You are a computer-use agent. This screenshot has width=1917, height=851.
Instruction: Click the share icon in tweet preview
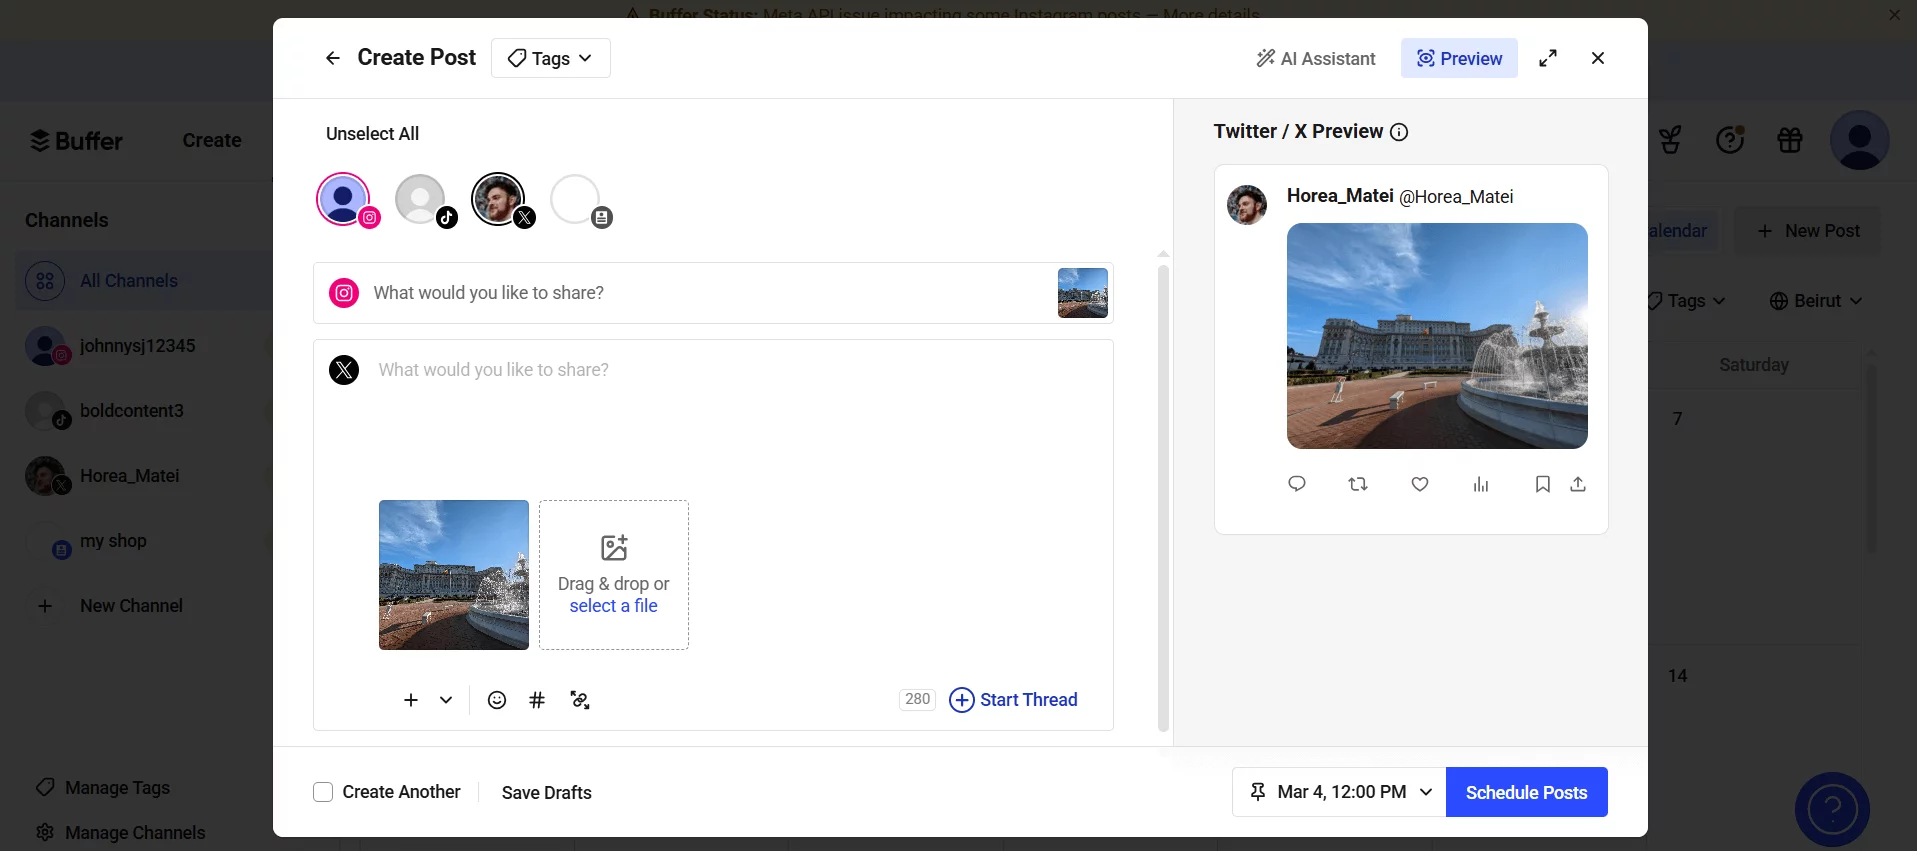(1578, 484)
